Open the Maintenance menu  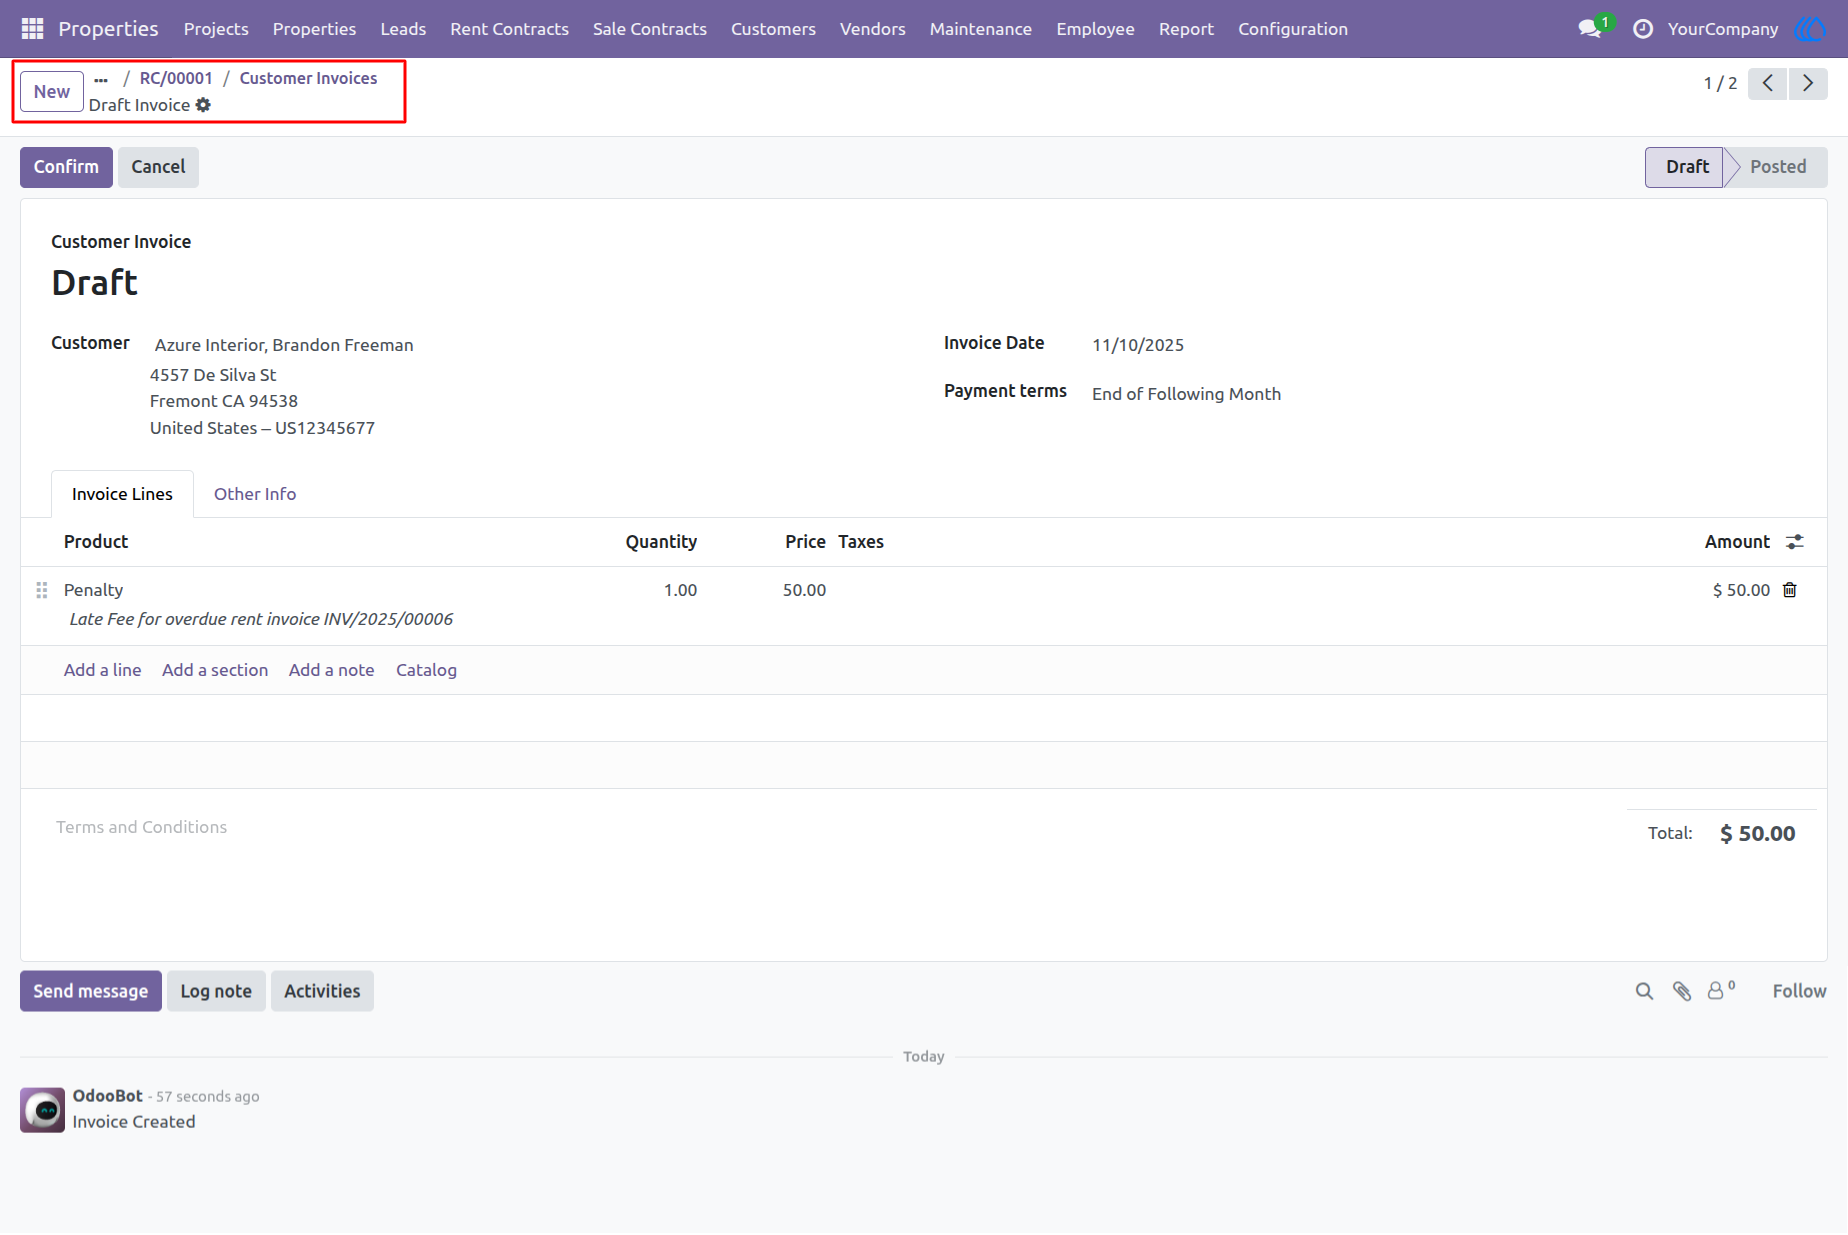click(x=980, y=29)
